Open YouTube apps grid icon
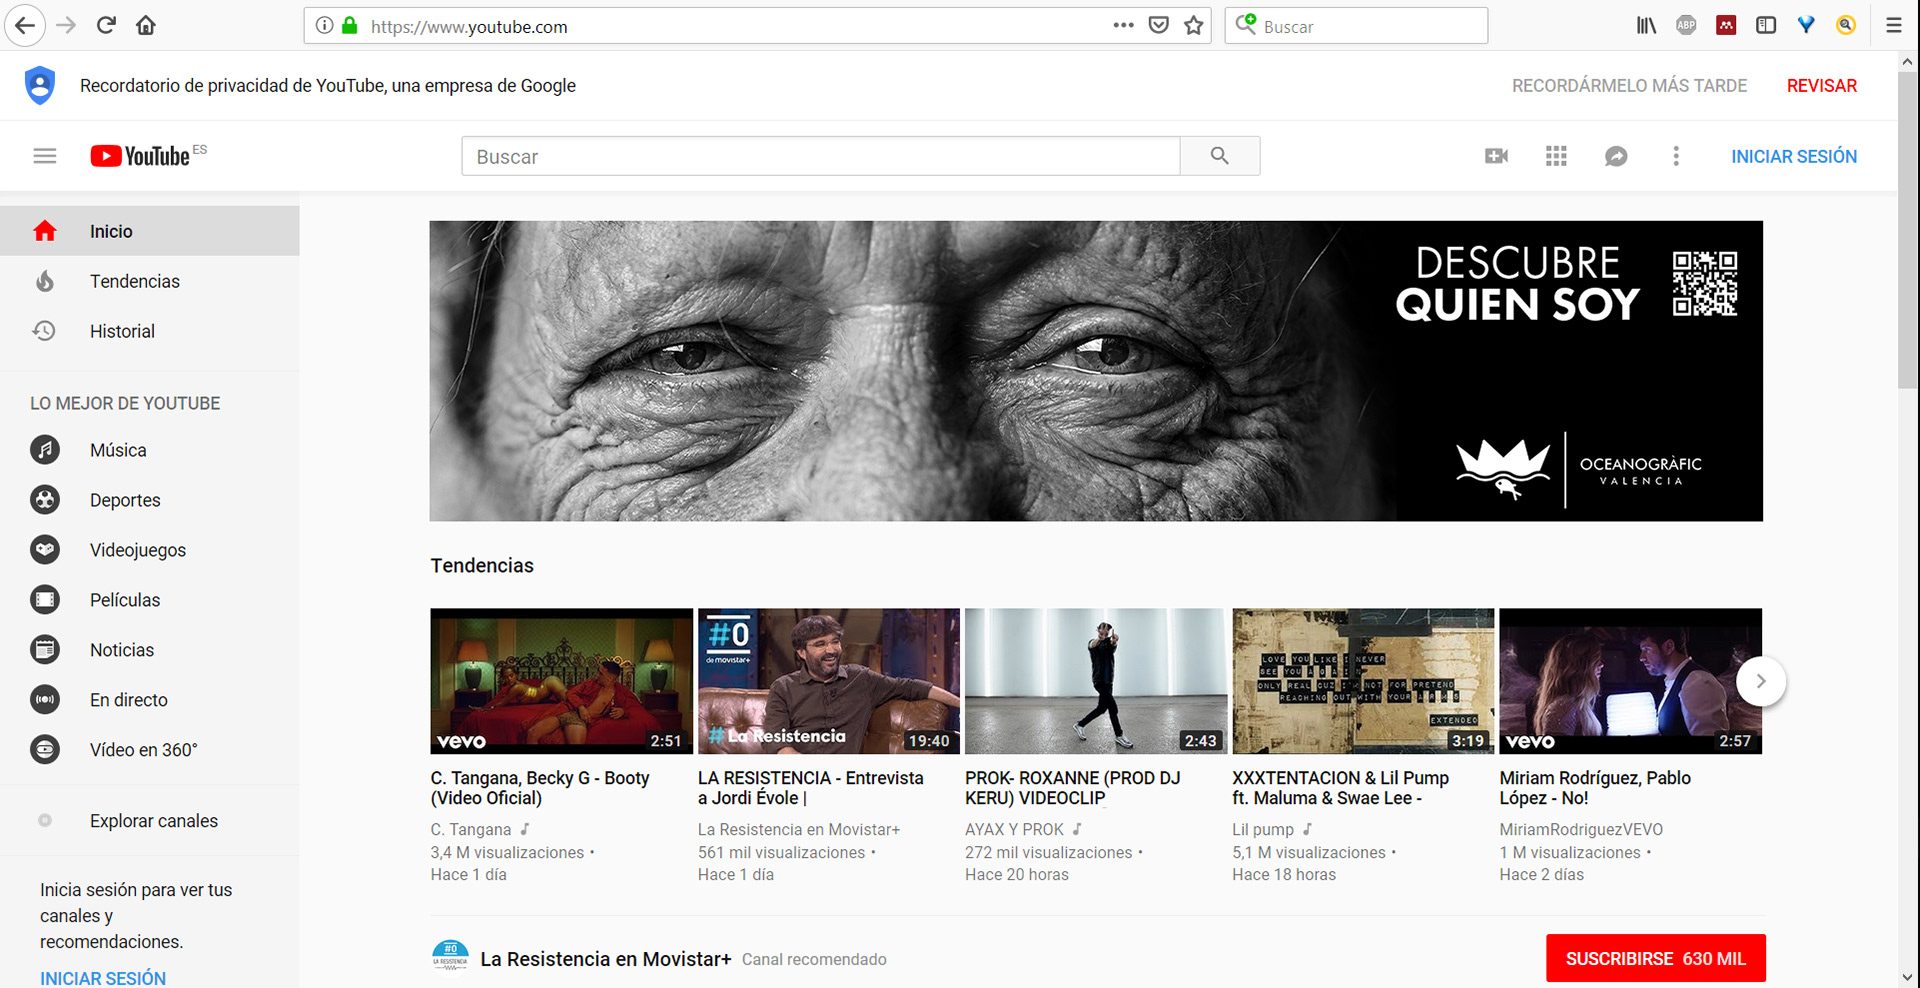 1556,156
